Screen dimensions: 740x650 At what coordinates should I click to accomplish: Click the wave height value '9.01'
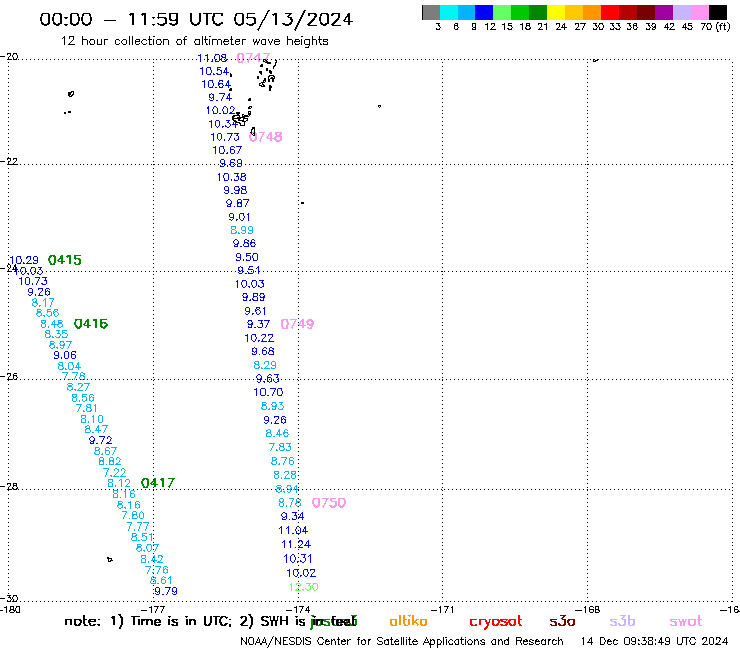[x=239, y=217]
